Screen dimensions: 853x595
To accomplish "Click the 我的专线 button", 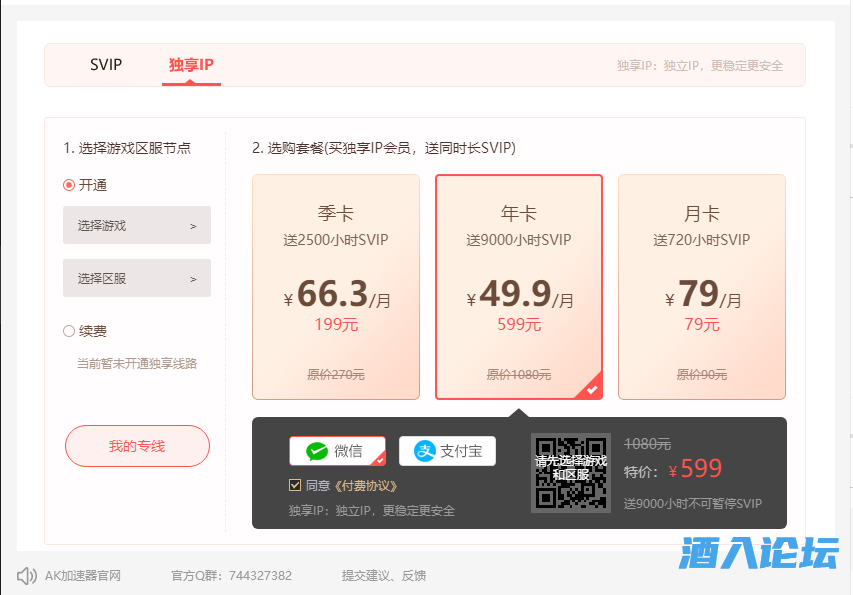I will pyautogui.click(x=136, y=446).
